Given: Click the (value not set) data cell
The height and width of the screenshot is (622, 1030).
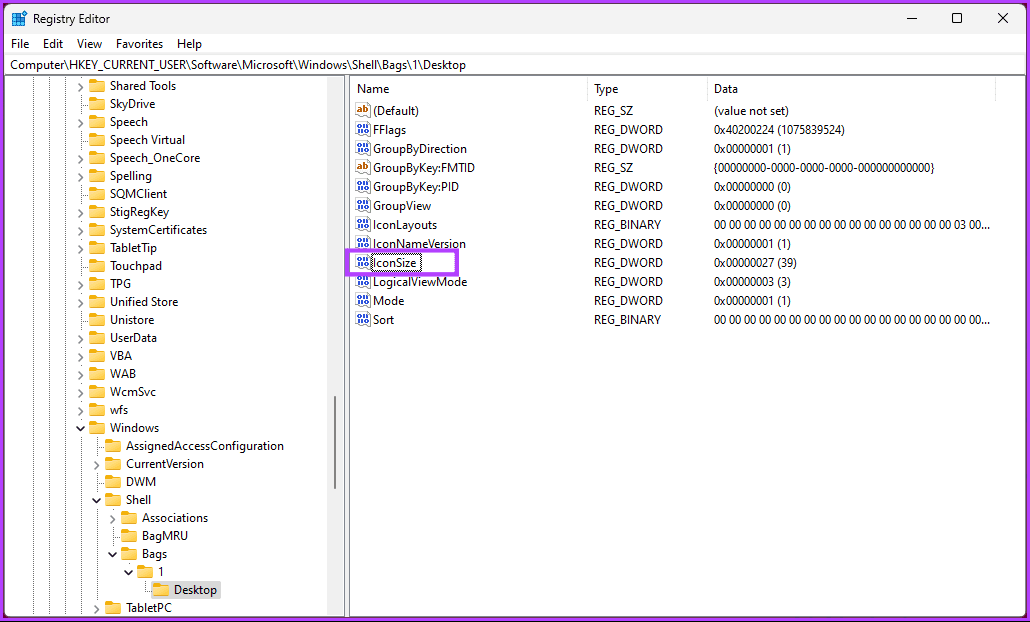Looking at the screenshot, I should (x=751, y=111).
